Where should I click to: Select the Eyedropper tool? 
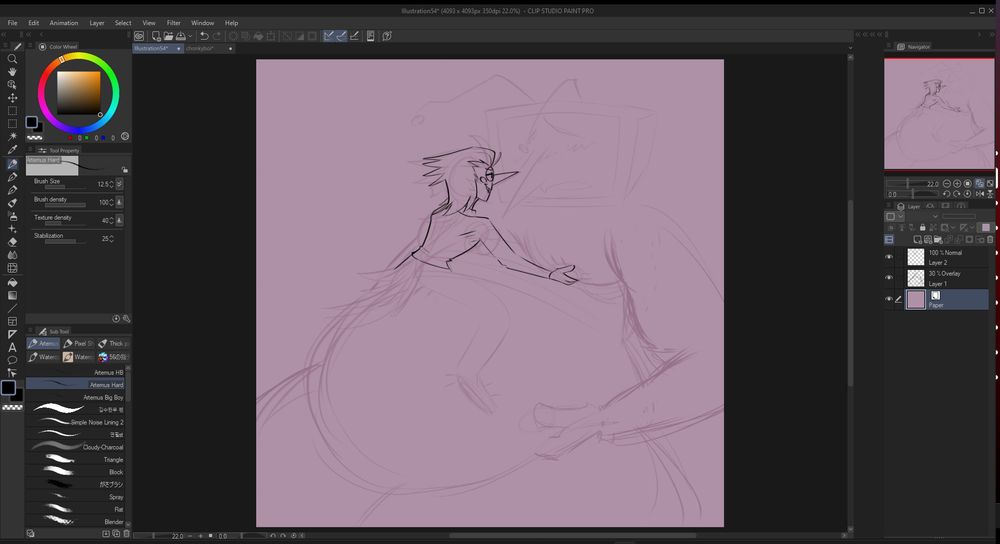[x=12, y=149]
